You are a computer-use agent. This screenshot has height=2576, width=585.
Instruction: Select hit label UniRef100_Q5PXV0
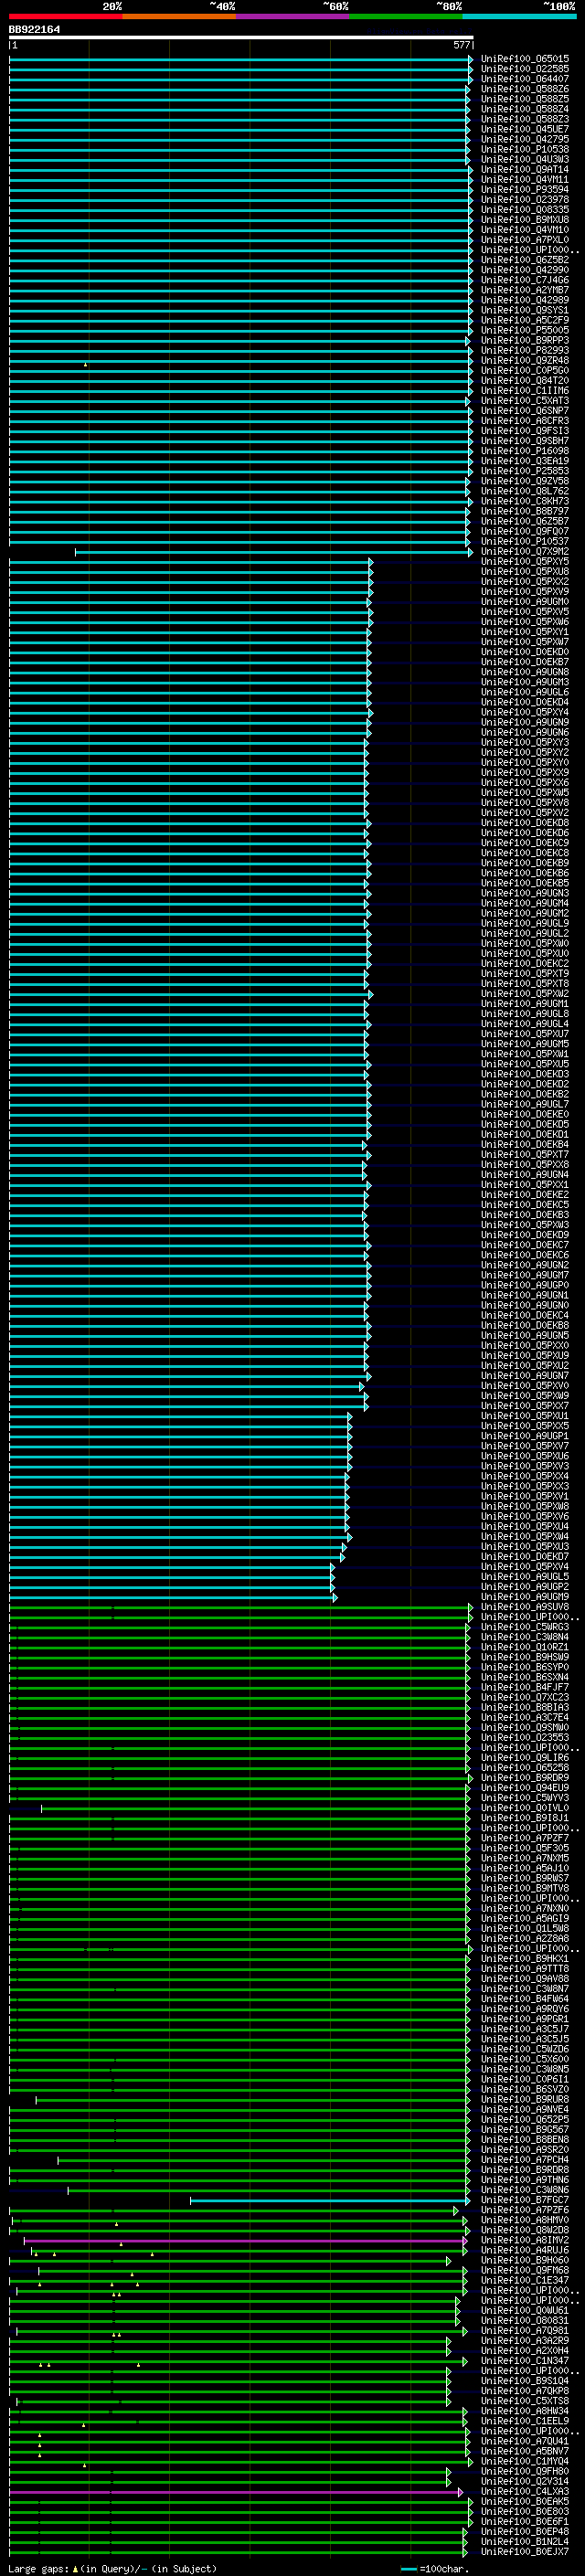click(524, 1386)
